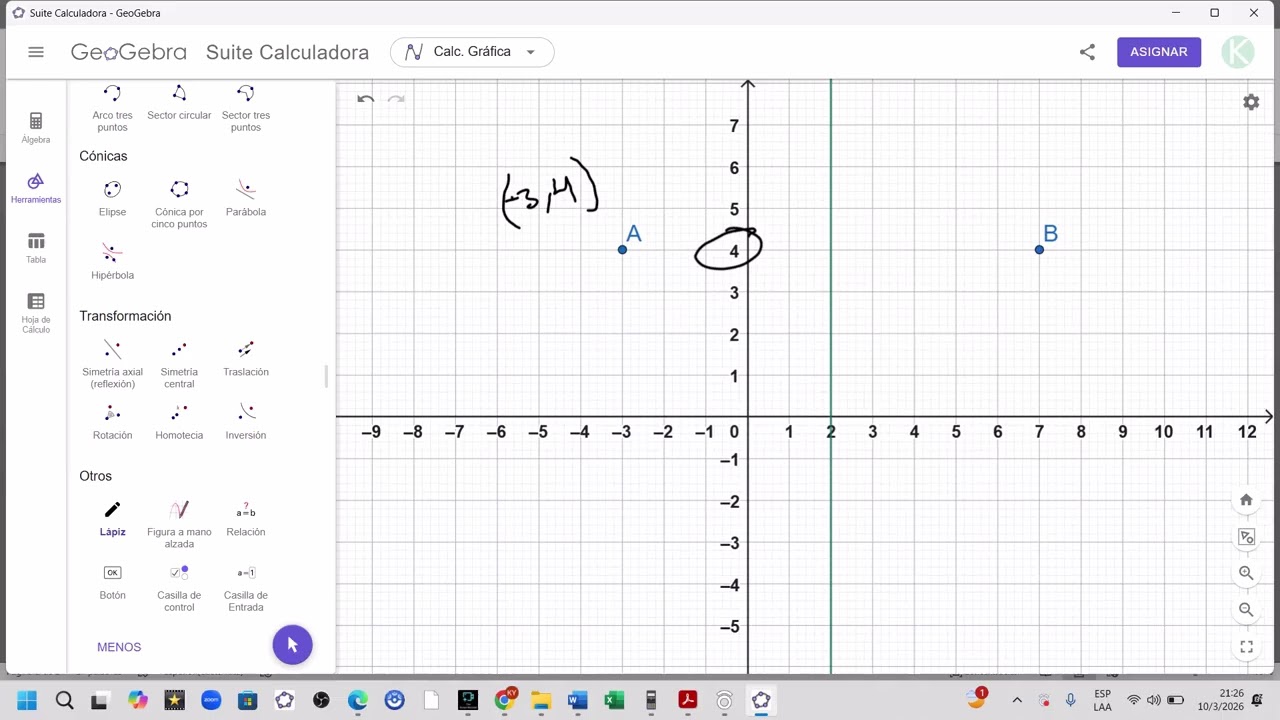Image resolution: width=1280 pixels, height=720 pixels.
Task: Click the share icon
Action: coord(1087,52)
